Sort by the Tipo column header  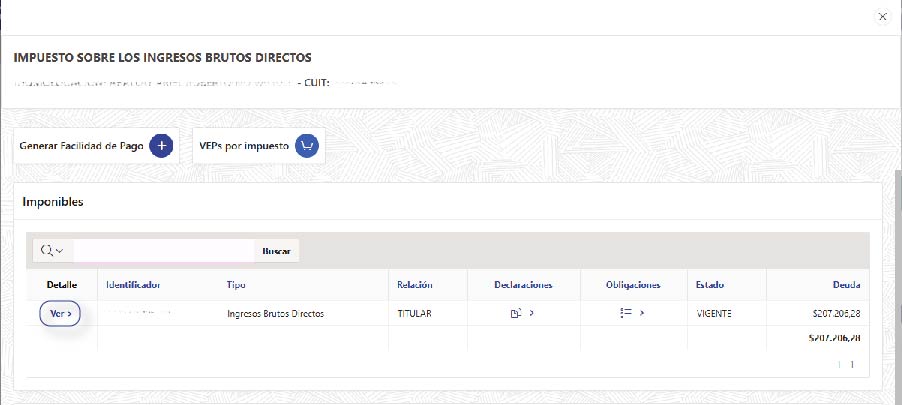point(236,285)
